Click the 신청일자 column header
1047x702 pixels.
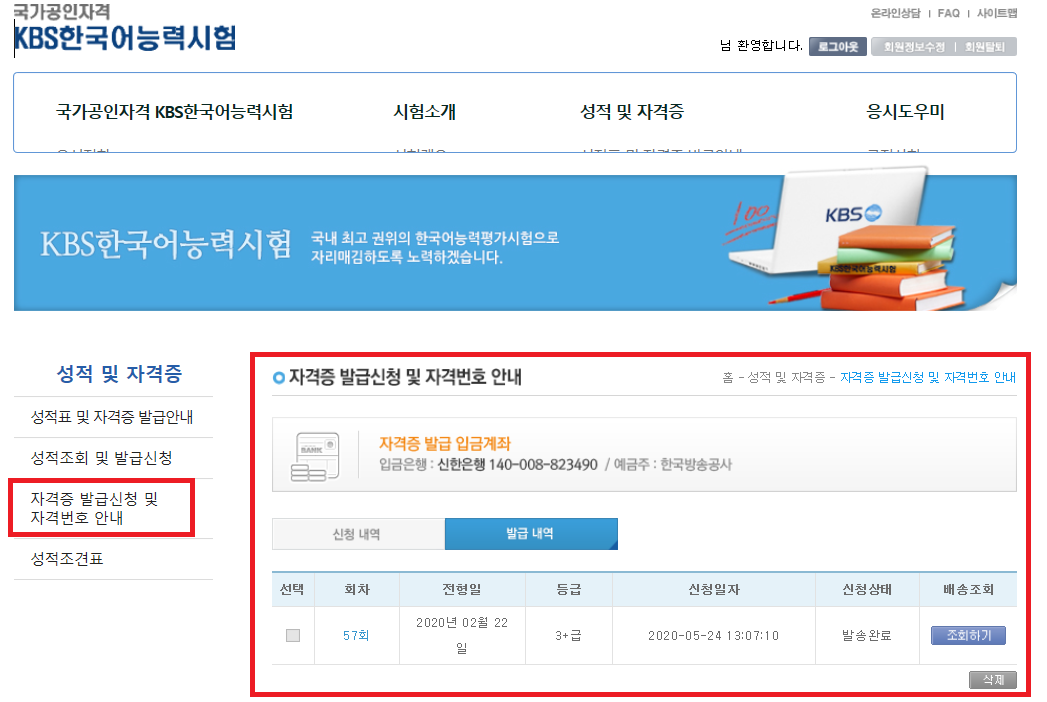click(714, 590)
